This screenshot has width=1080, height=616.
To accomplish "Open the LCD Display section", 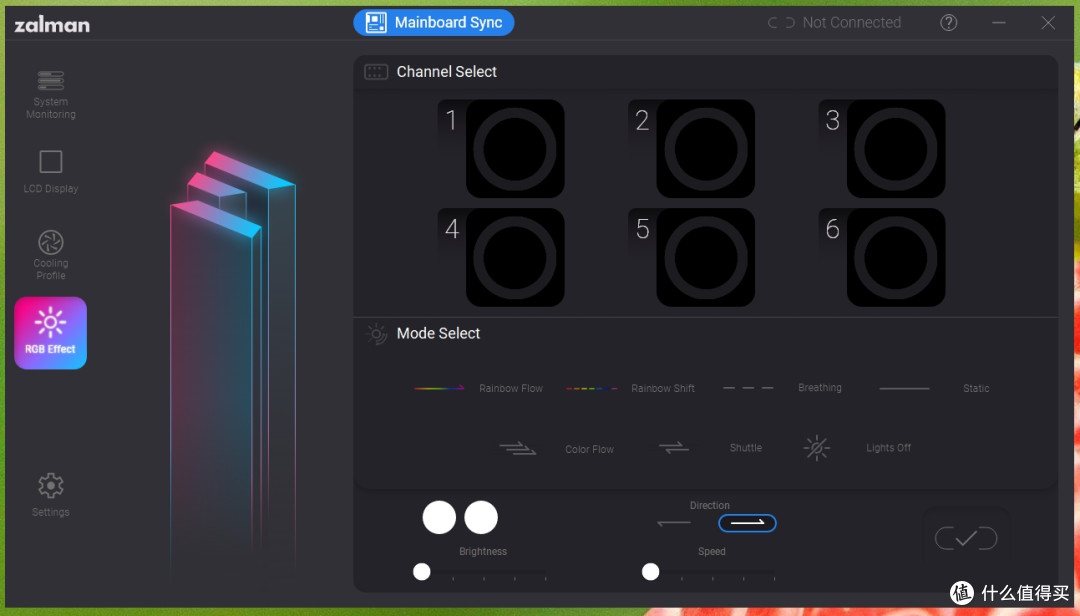I will tap(51, 172).
